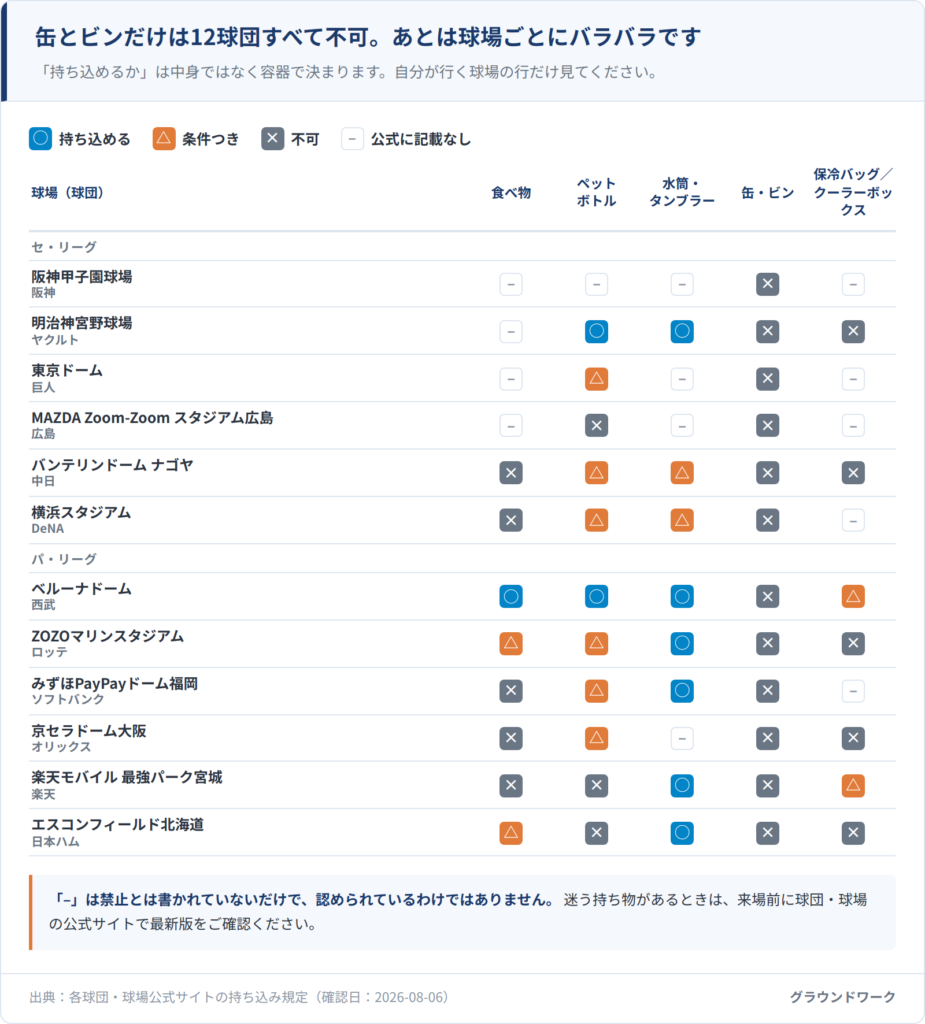This screenshot has width=925, height=1024.
Task: Click 楽天モバイル 保冷バッグ triangle icon
Action: 853,786
